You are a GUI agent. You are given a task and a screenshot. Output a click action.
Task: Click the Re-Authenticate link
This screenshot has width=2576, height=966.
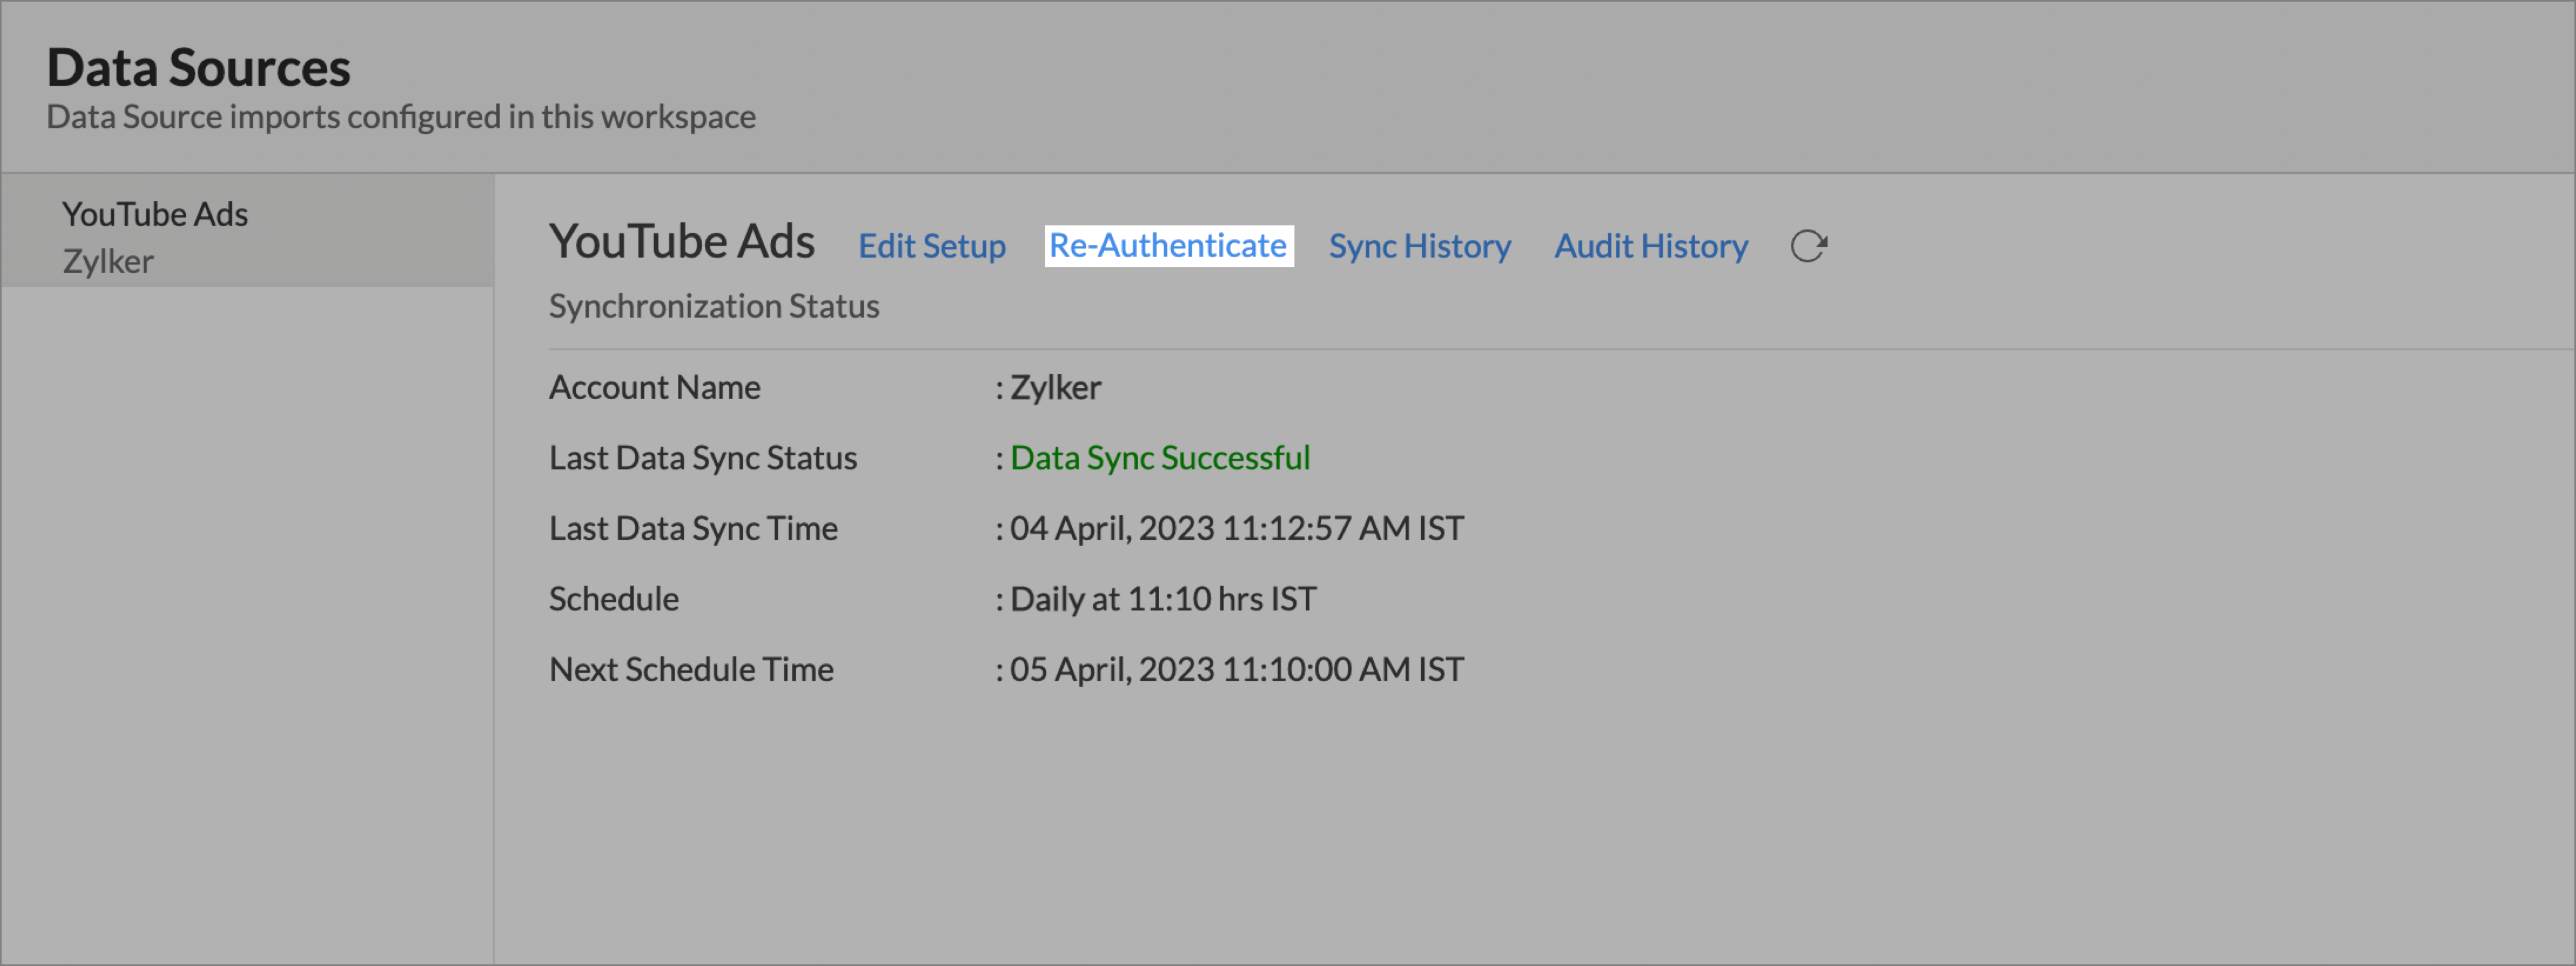(1168, 246)
